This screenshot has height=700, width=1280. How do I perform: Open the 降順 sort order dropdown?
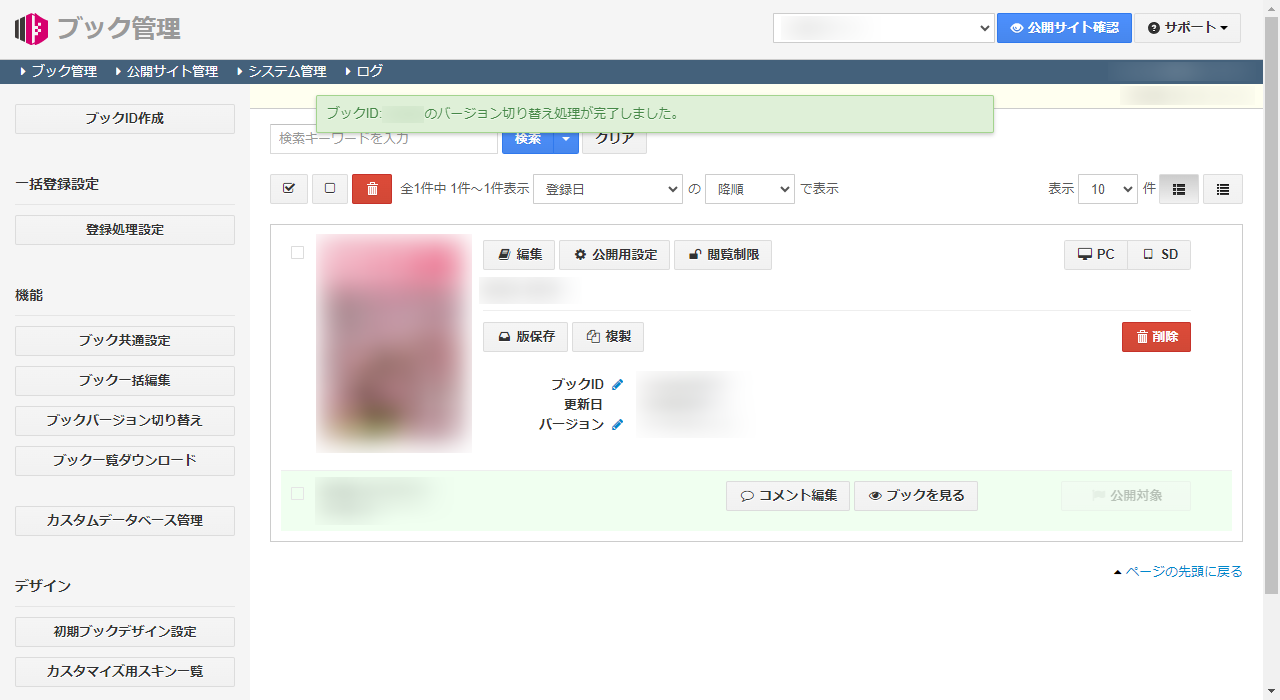(749, 189)
